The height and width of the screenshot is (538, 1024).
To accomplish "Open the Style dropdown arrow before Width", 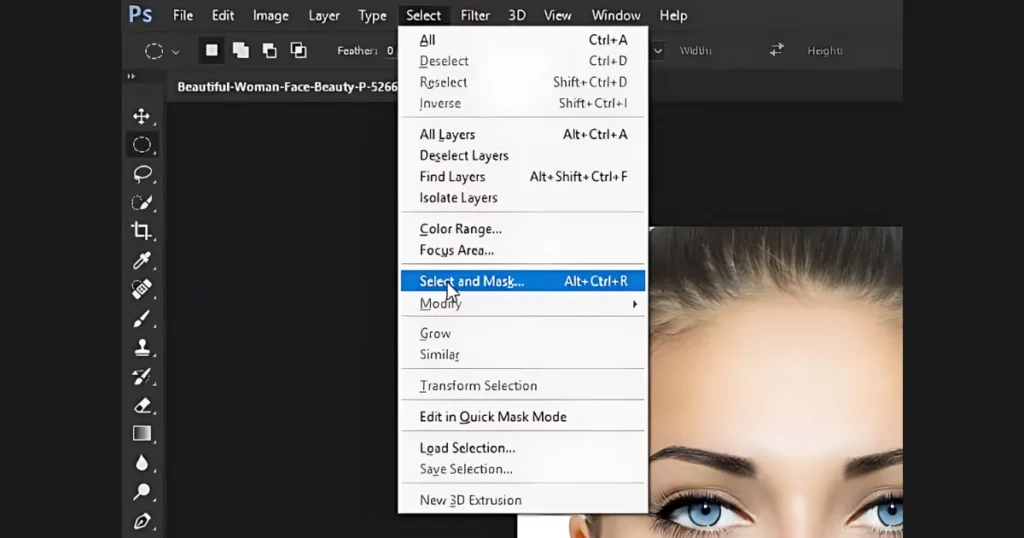I will 658,51.
